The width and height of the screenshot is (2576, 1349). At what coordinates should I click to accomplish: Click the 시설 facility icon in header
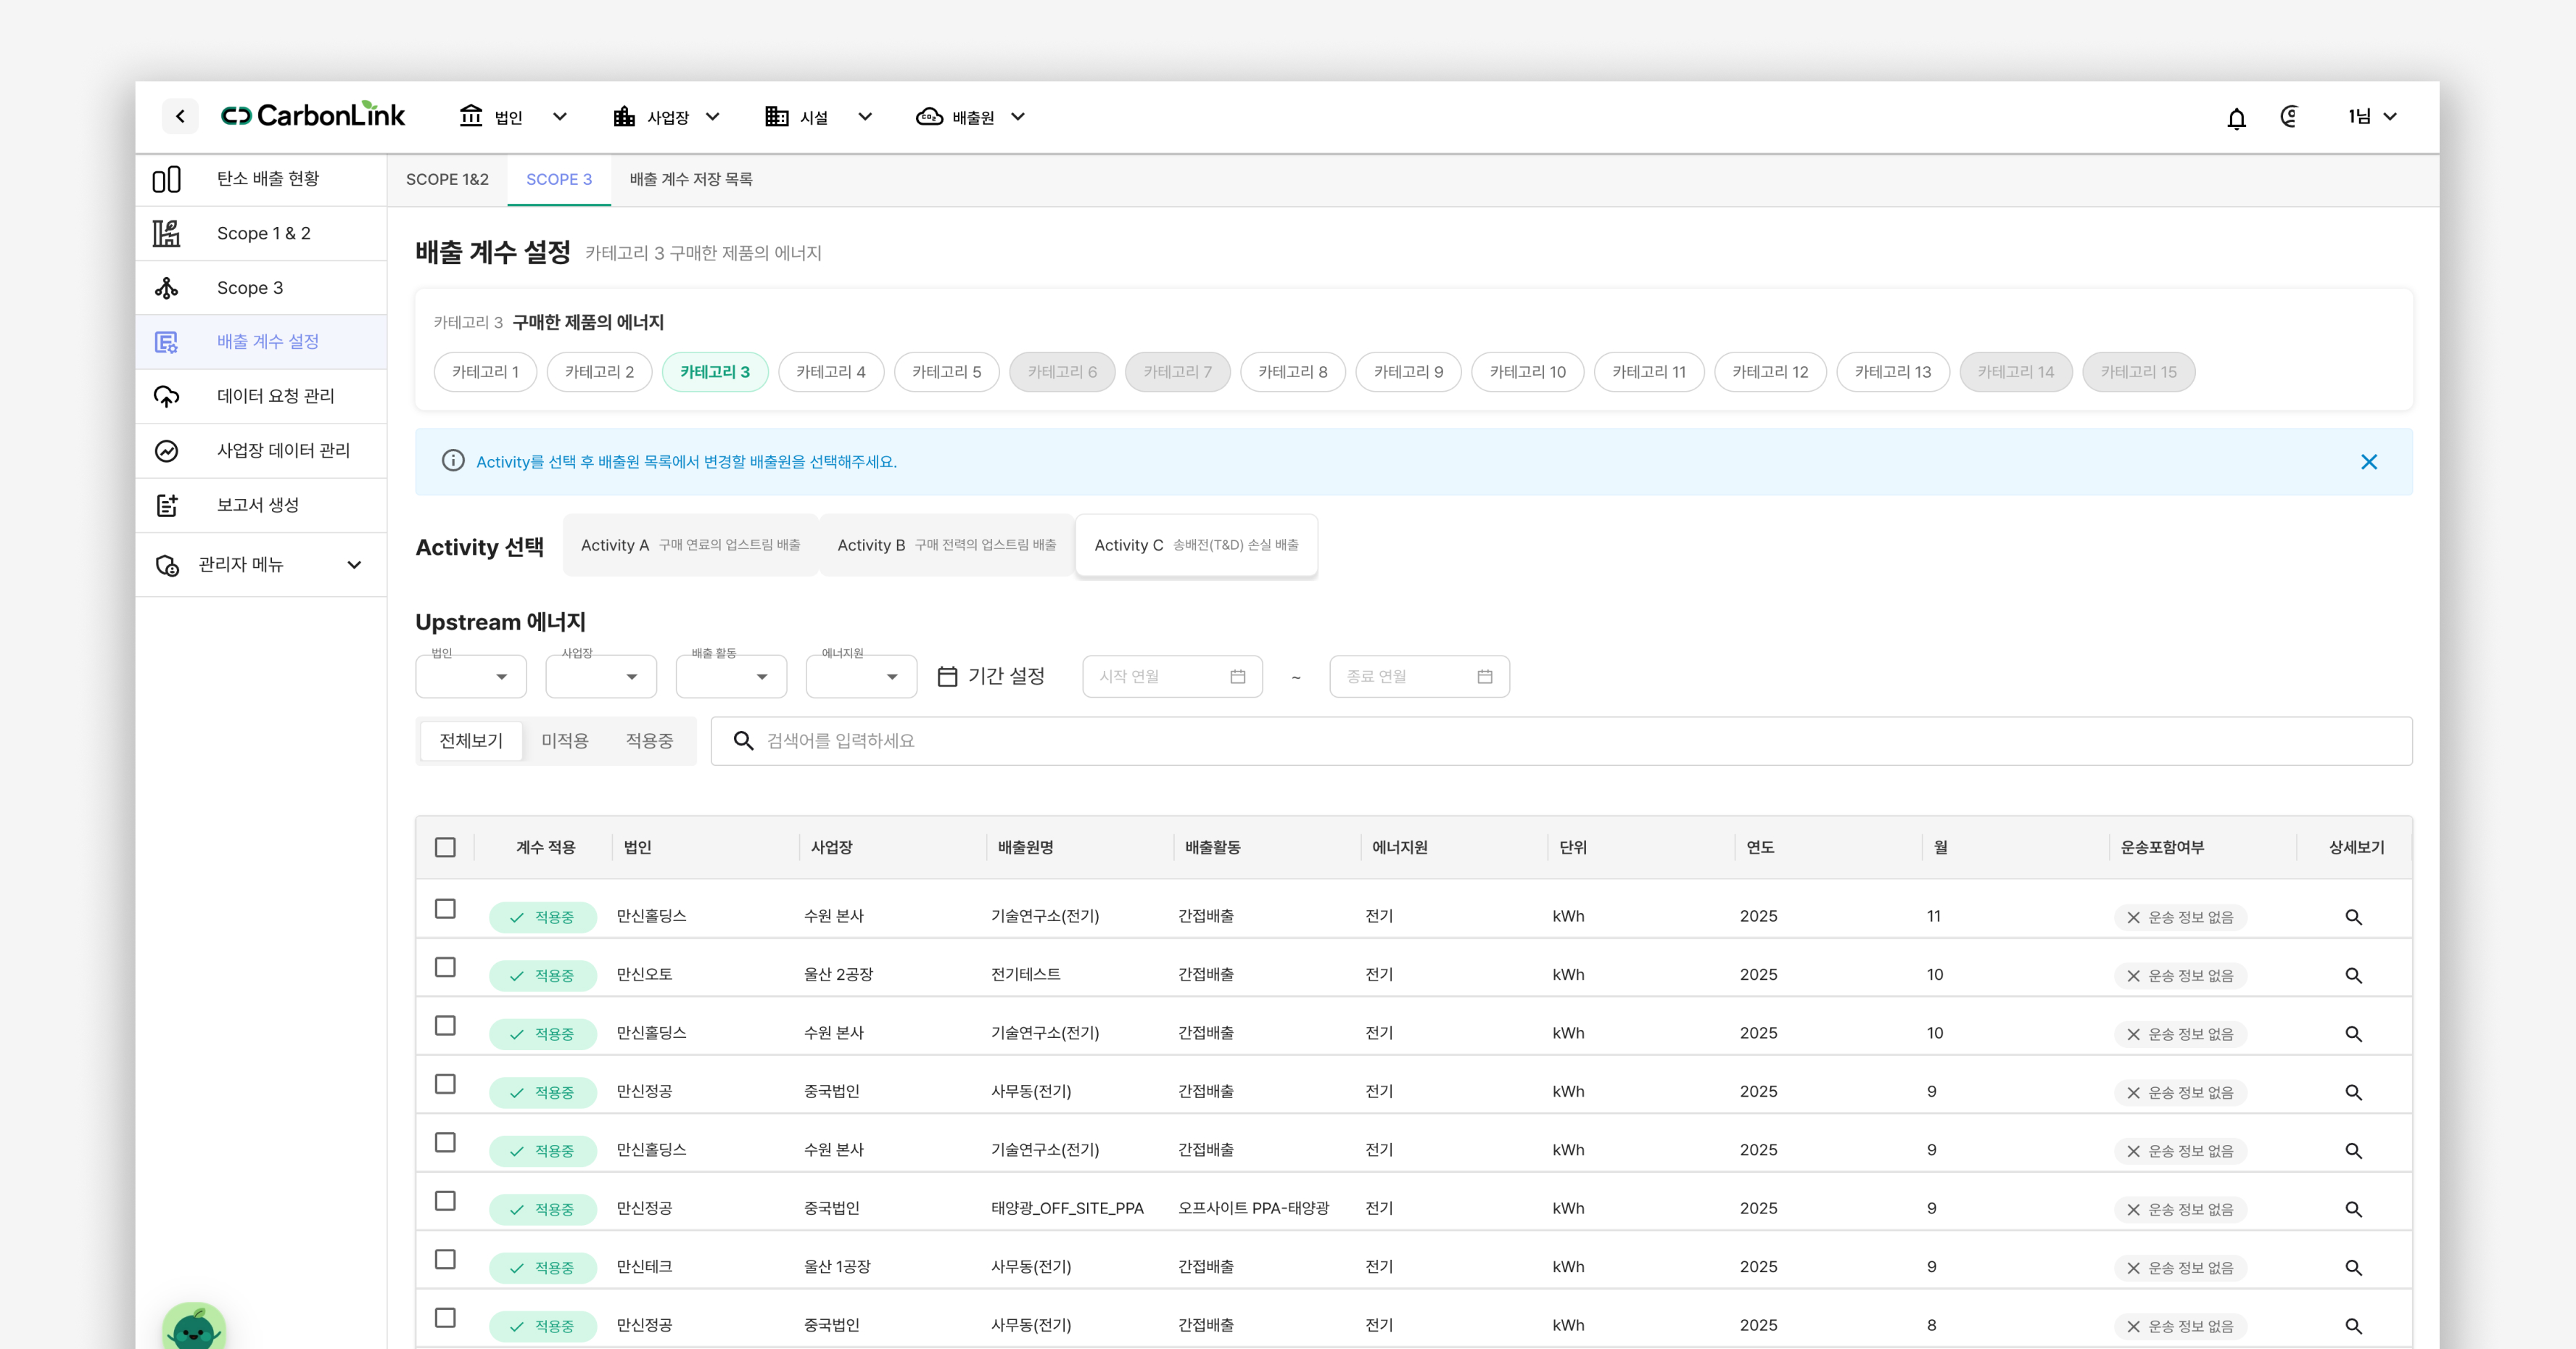click(777, 116)
